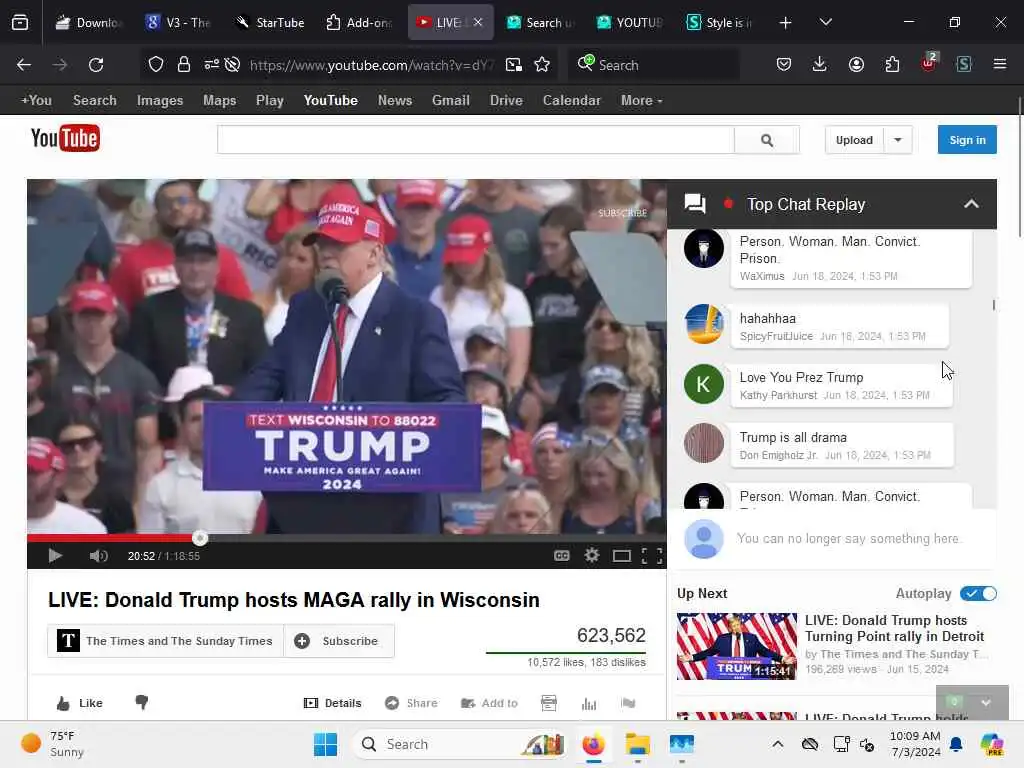Subscribe to The Times and The Sunday Times
The width and height of the screenshot is (1024, 768).
(338, 641)
